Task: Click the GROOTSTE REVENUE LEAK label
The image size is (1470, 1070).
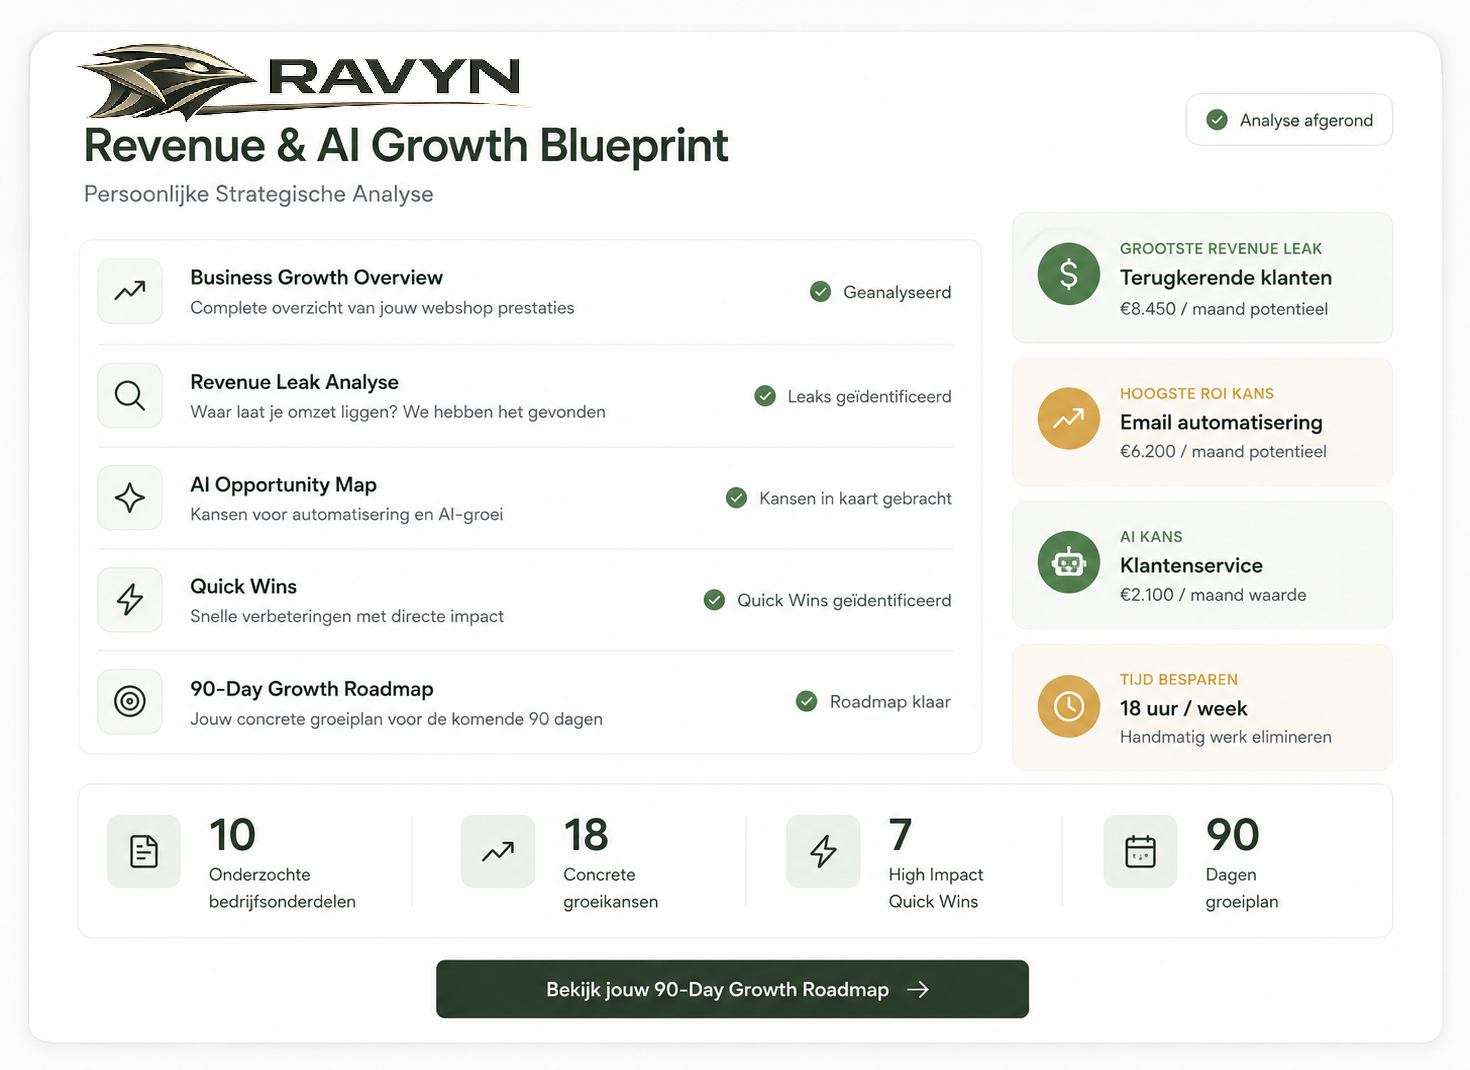Action: (x=1220, y=248)
